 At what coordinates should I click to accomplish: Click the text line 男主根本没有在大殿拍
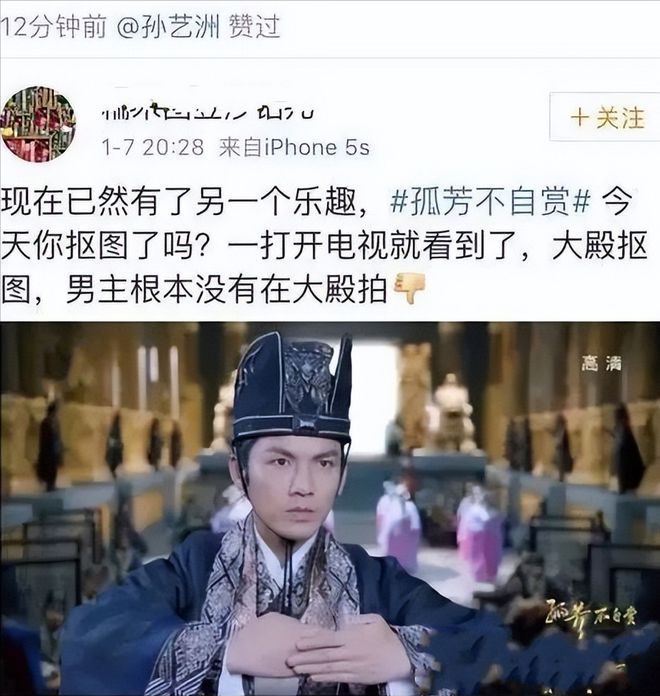[226, 289]
